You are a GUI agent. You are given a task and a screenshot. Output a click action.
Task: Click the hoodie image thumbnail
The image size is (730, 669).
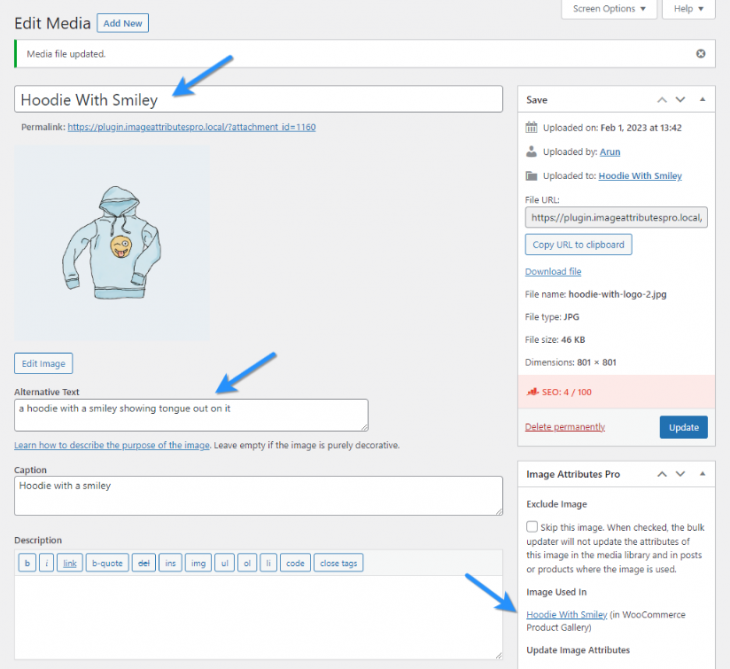tap(111, 245)
